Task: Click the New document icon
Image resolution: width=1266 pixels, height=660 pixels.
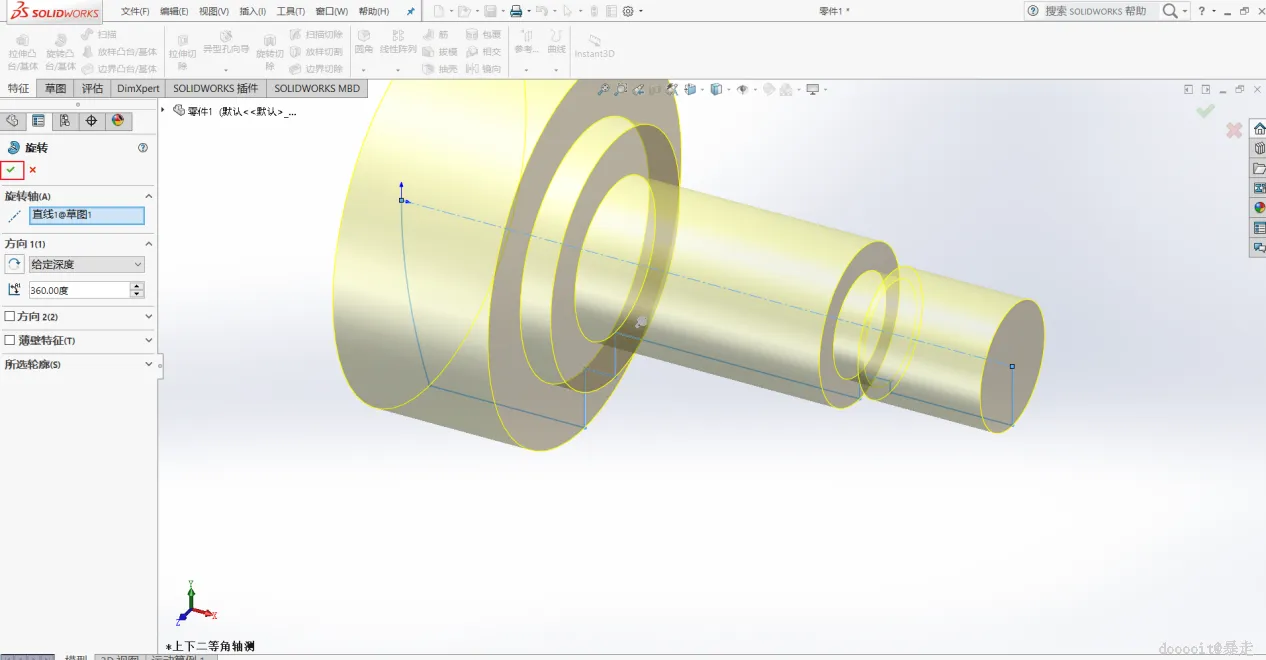Action: pyautogui.click(x=438, y=11)
